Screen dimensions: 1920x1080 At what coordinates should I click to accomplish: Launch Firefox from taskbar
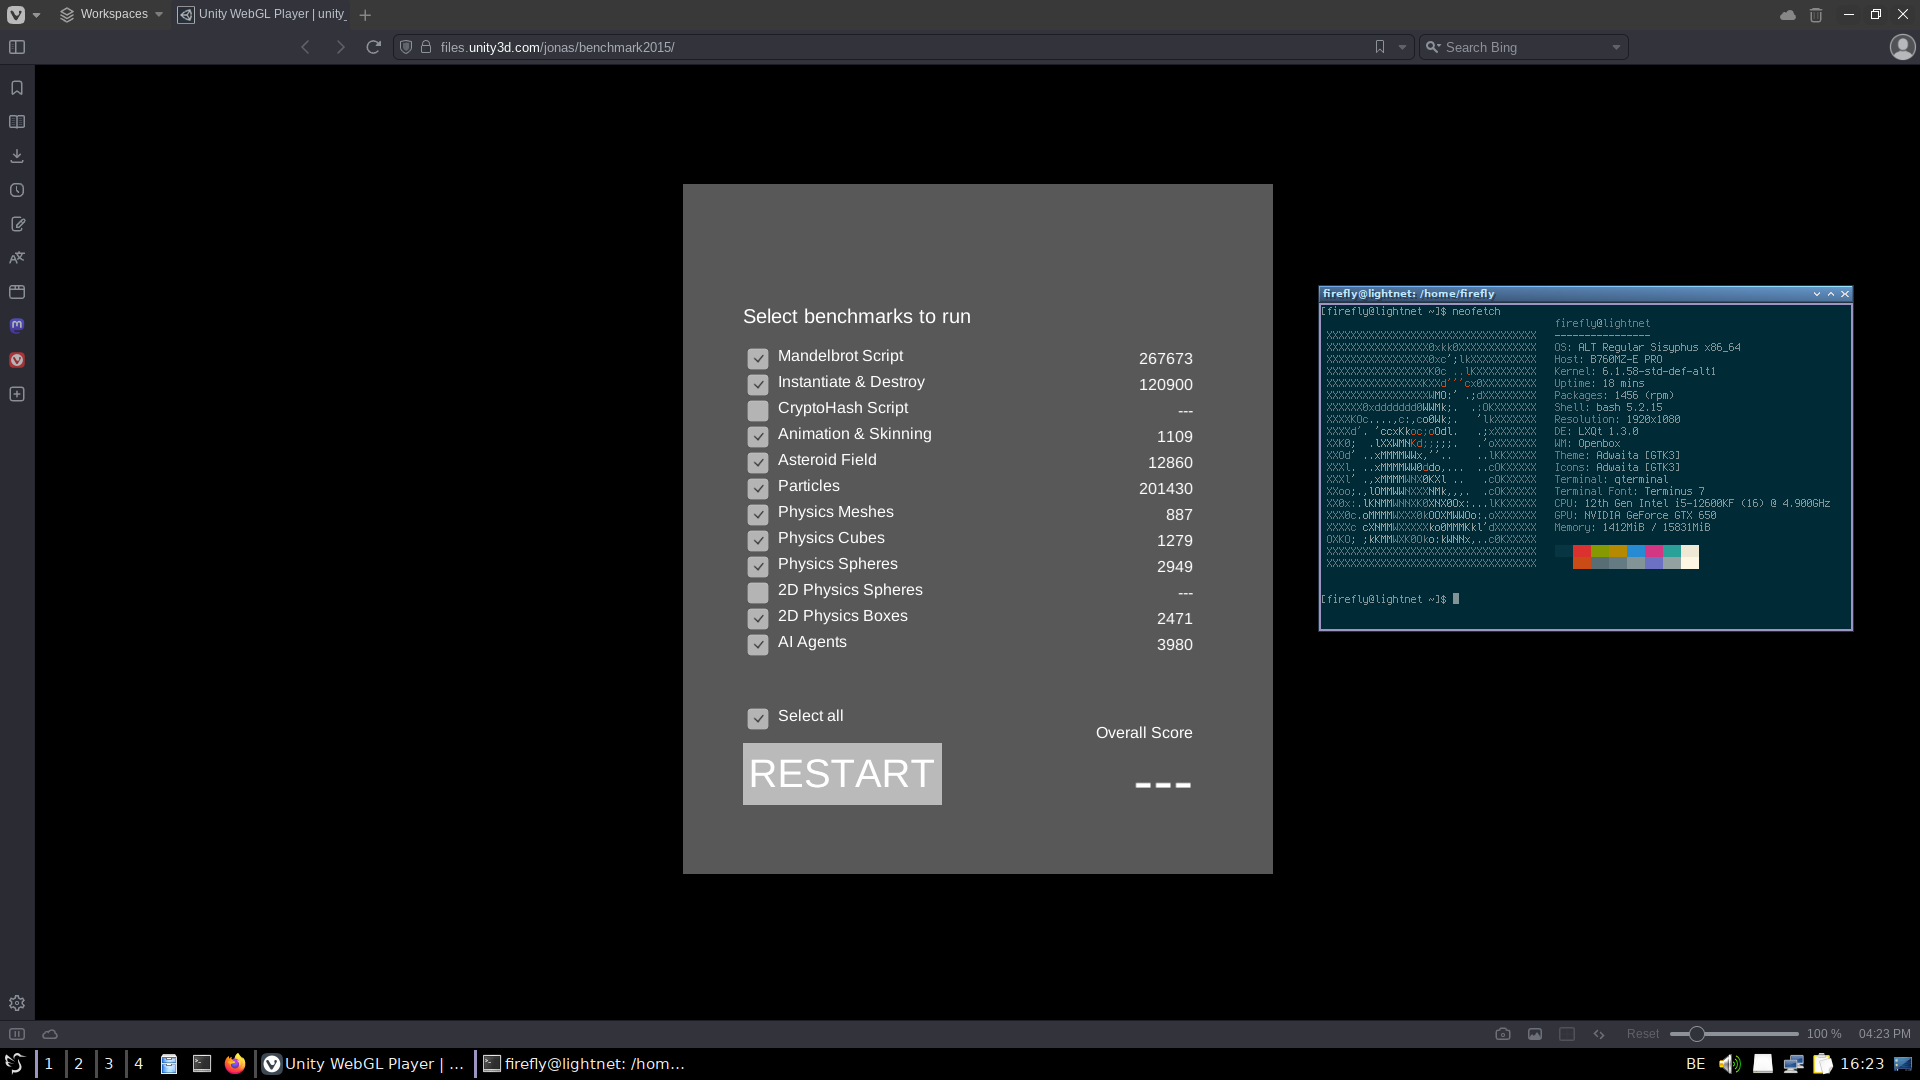point(235,1064)
